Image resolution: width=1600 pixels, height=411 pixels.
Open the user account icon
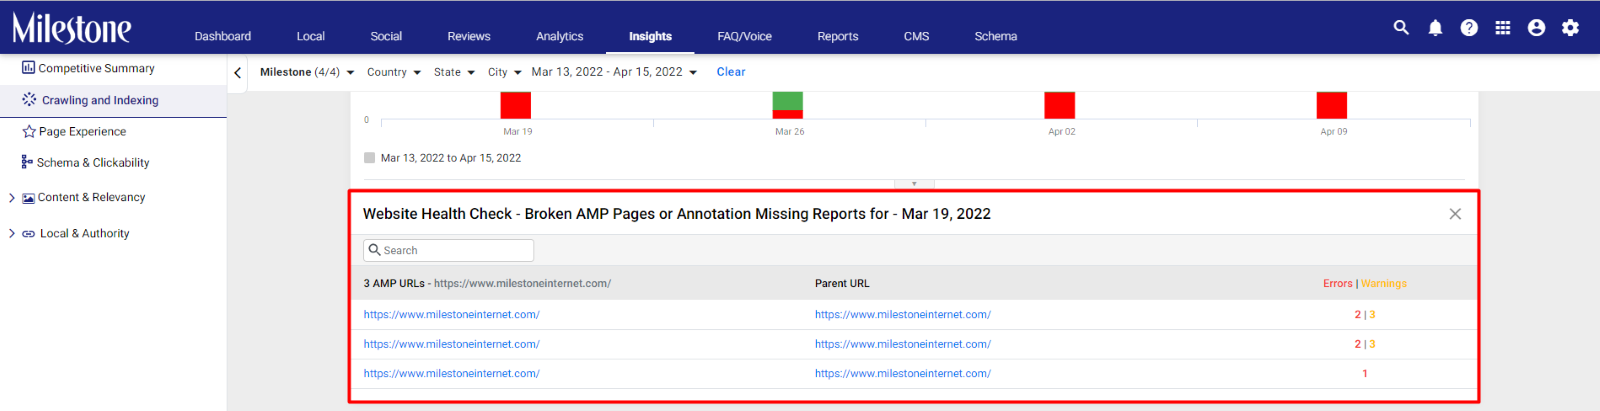(1537, 28)
